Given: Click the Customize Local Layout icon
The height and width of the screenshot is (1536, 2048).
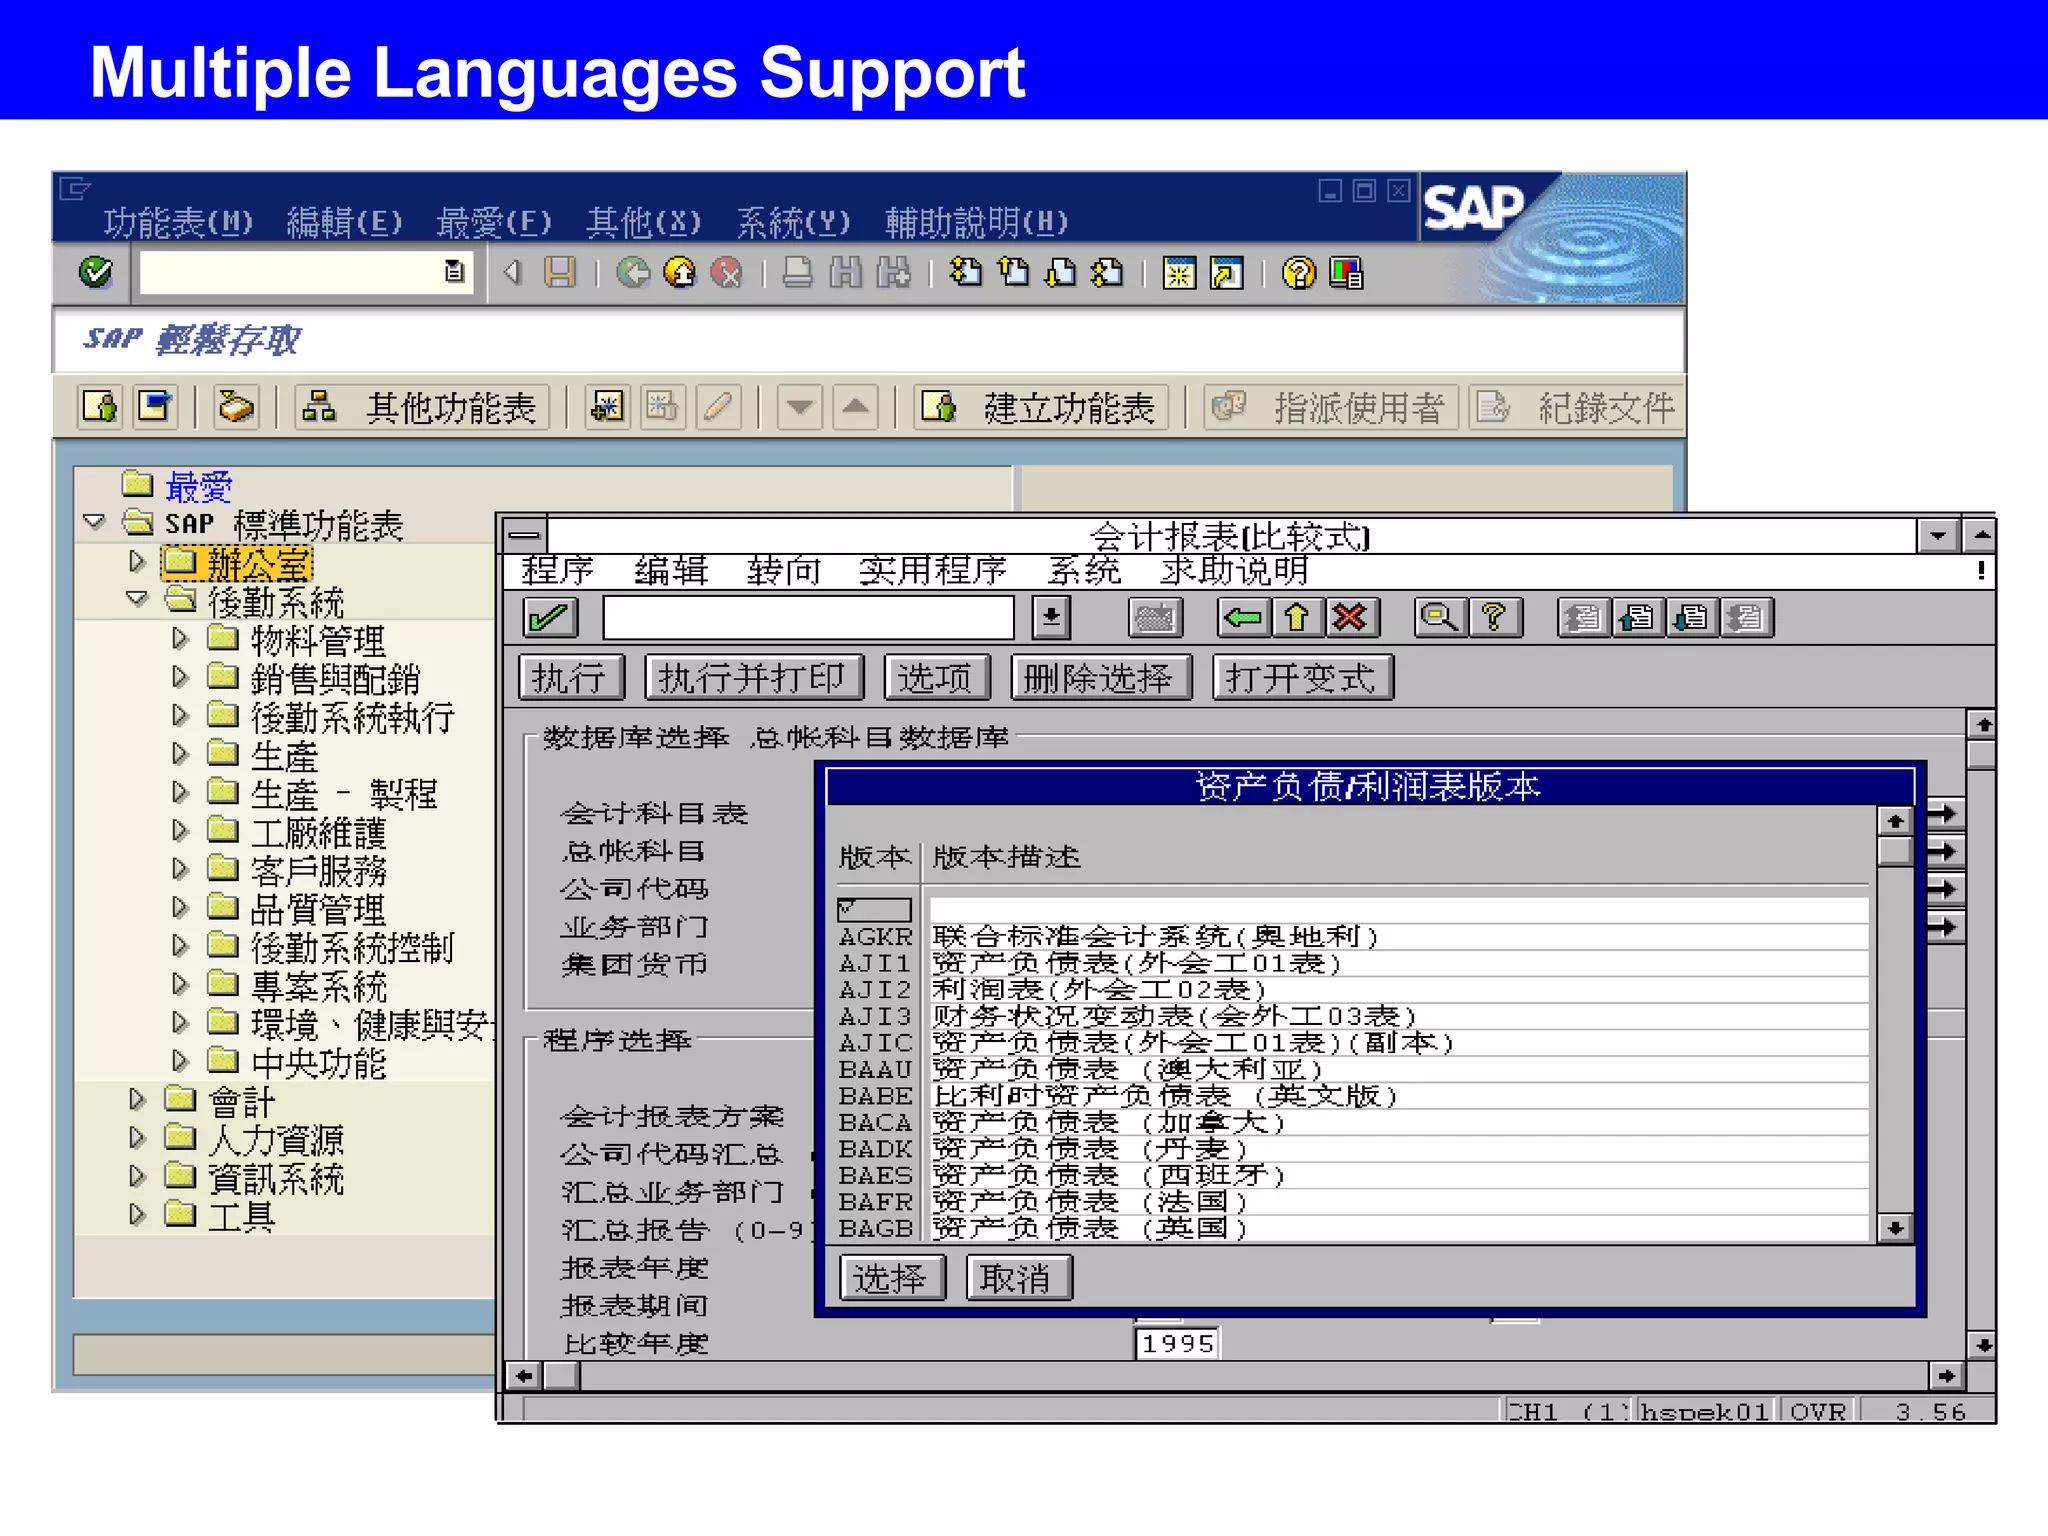Looking at the screenshot, I should click(1346, 272).
